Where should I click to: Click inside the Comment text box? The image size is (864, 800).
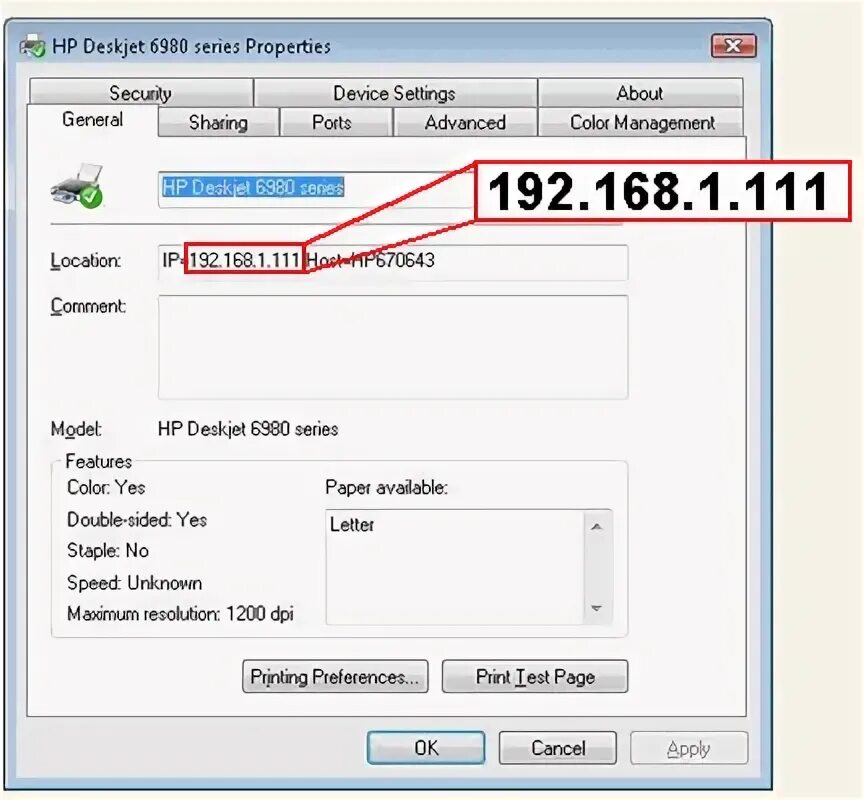pos(393,347)
